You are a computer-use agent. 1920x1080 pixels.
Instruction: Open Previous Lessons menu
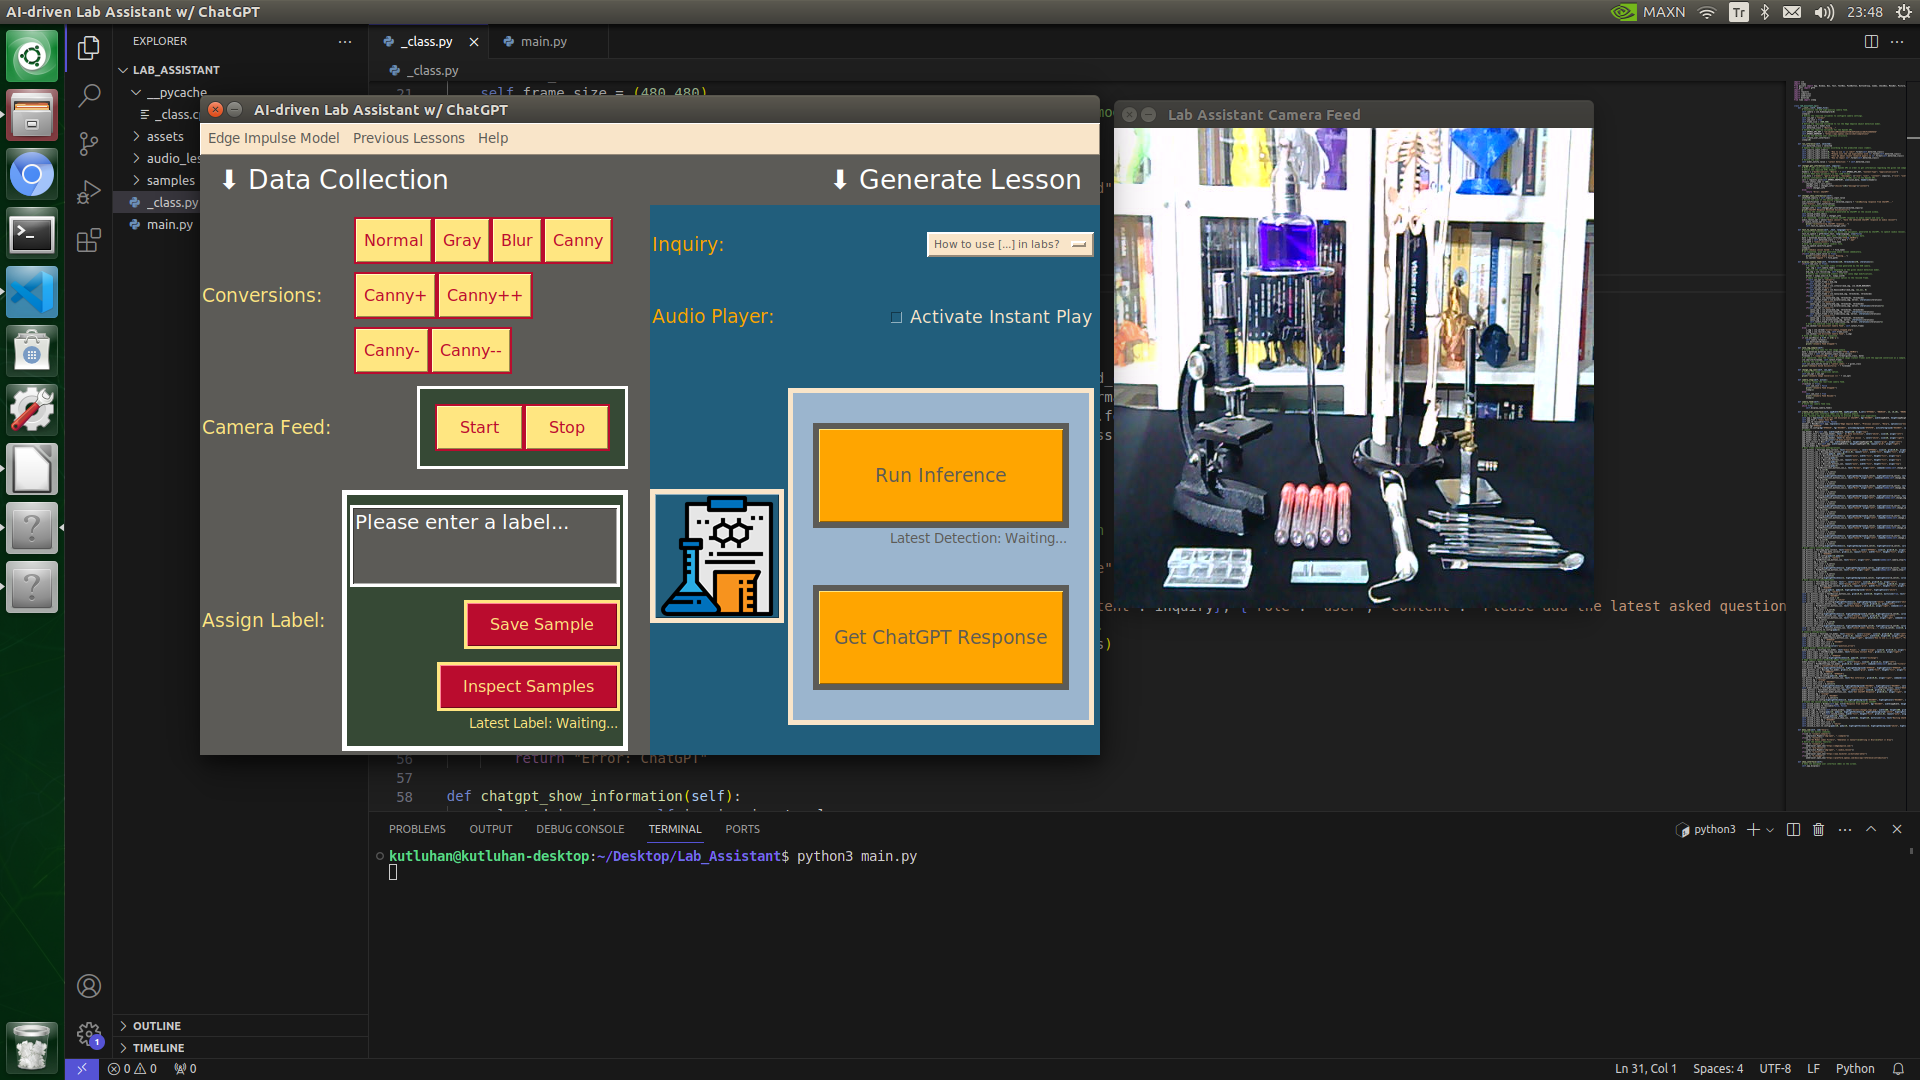click(x=407, y=137)
